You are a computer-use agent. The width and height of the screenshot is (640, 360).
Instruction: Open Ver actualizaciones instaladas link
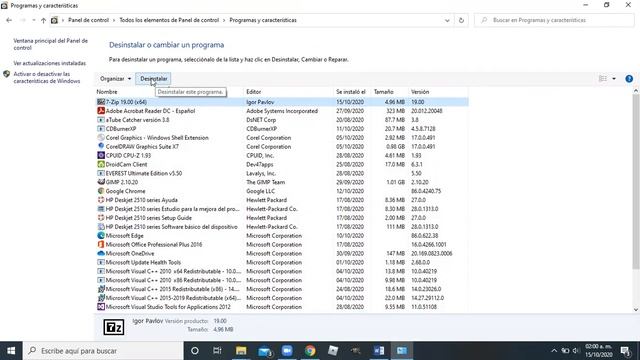tap(49, 63)
